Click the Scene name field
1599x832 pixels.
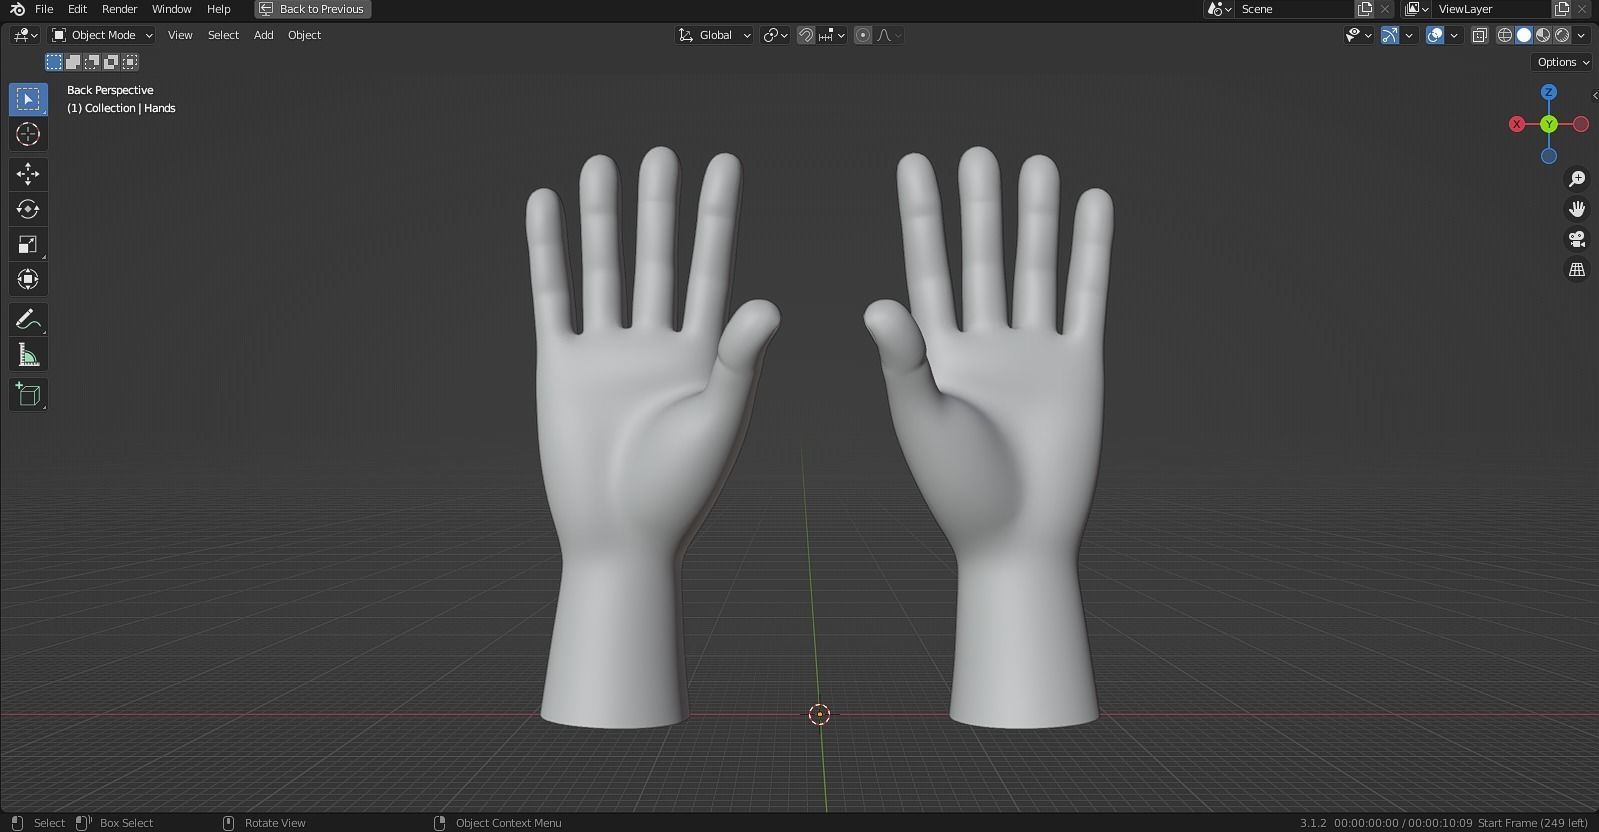pyautogui.click(x=1295, y=9)
